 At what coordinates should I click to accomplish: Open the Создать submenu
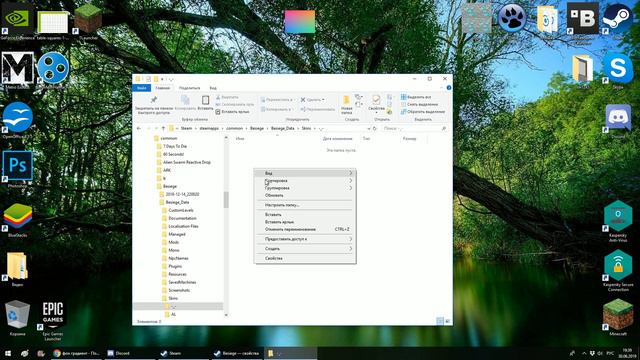pos(305,249)
